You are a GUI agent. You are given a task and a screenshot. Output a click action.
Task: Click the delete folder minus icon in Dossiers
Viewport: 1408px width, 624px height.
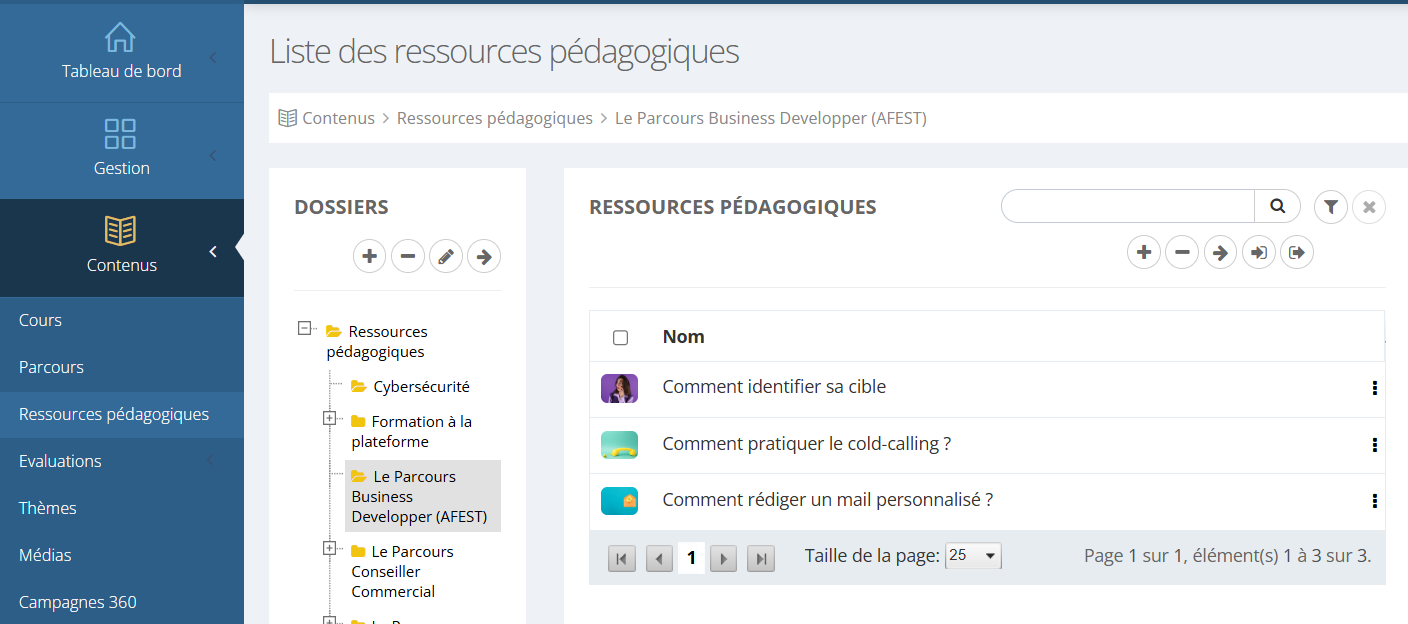(x=407, y=257)
